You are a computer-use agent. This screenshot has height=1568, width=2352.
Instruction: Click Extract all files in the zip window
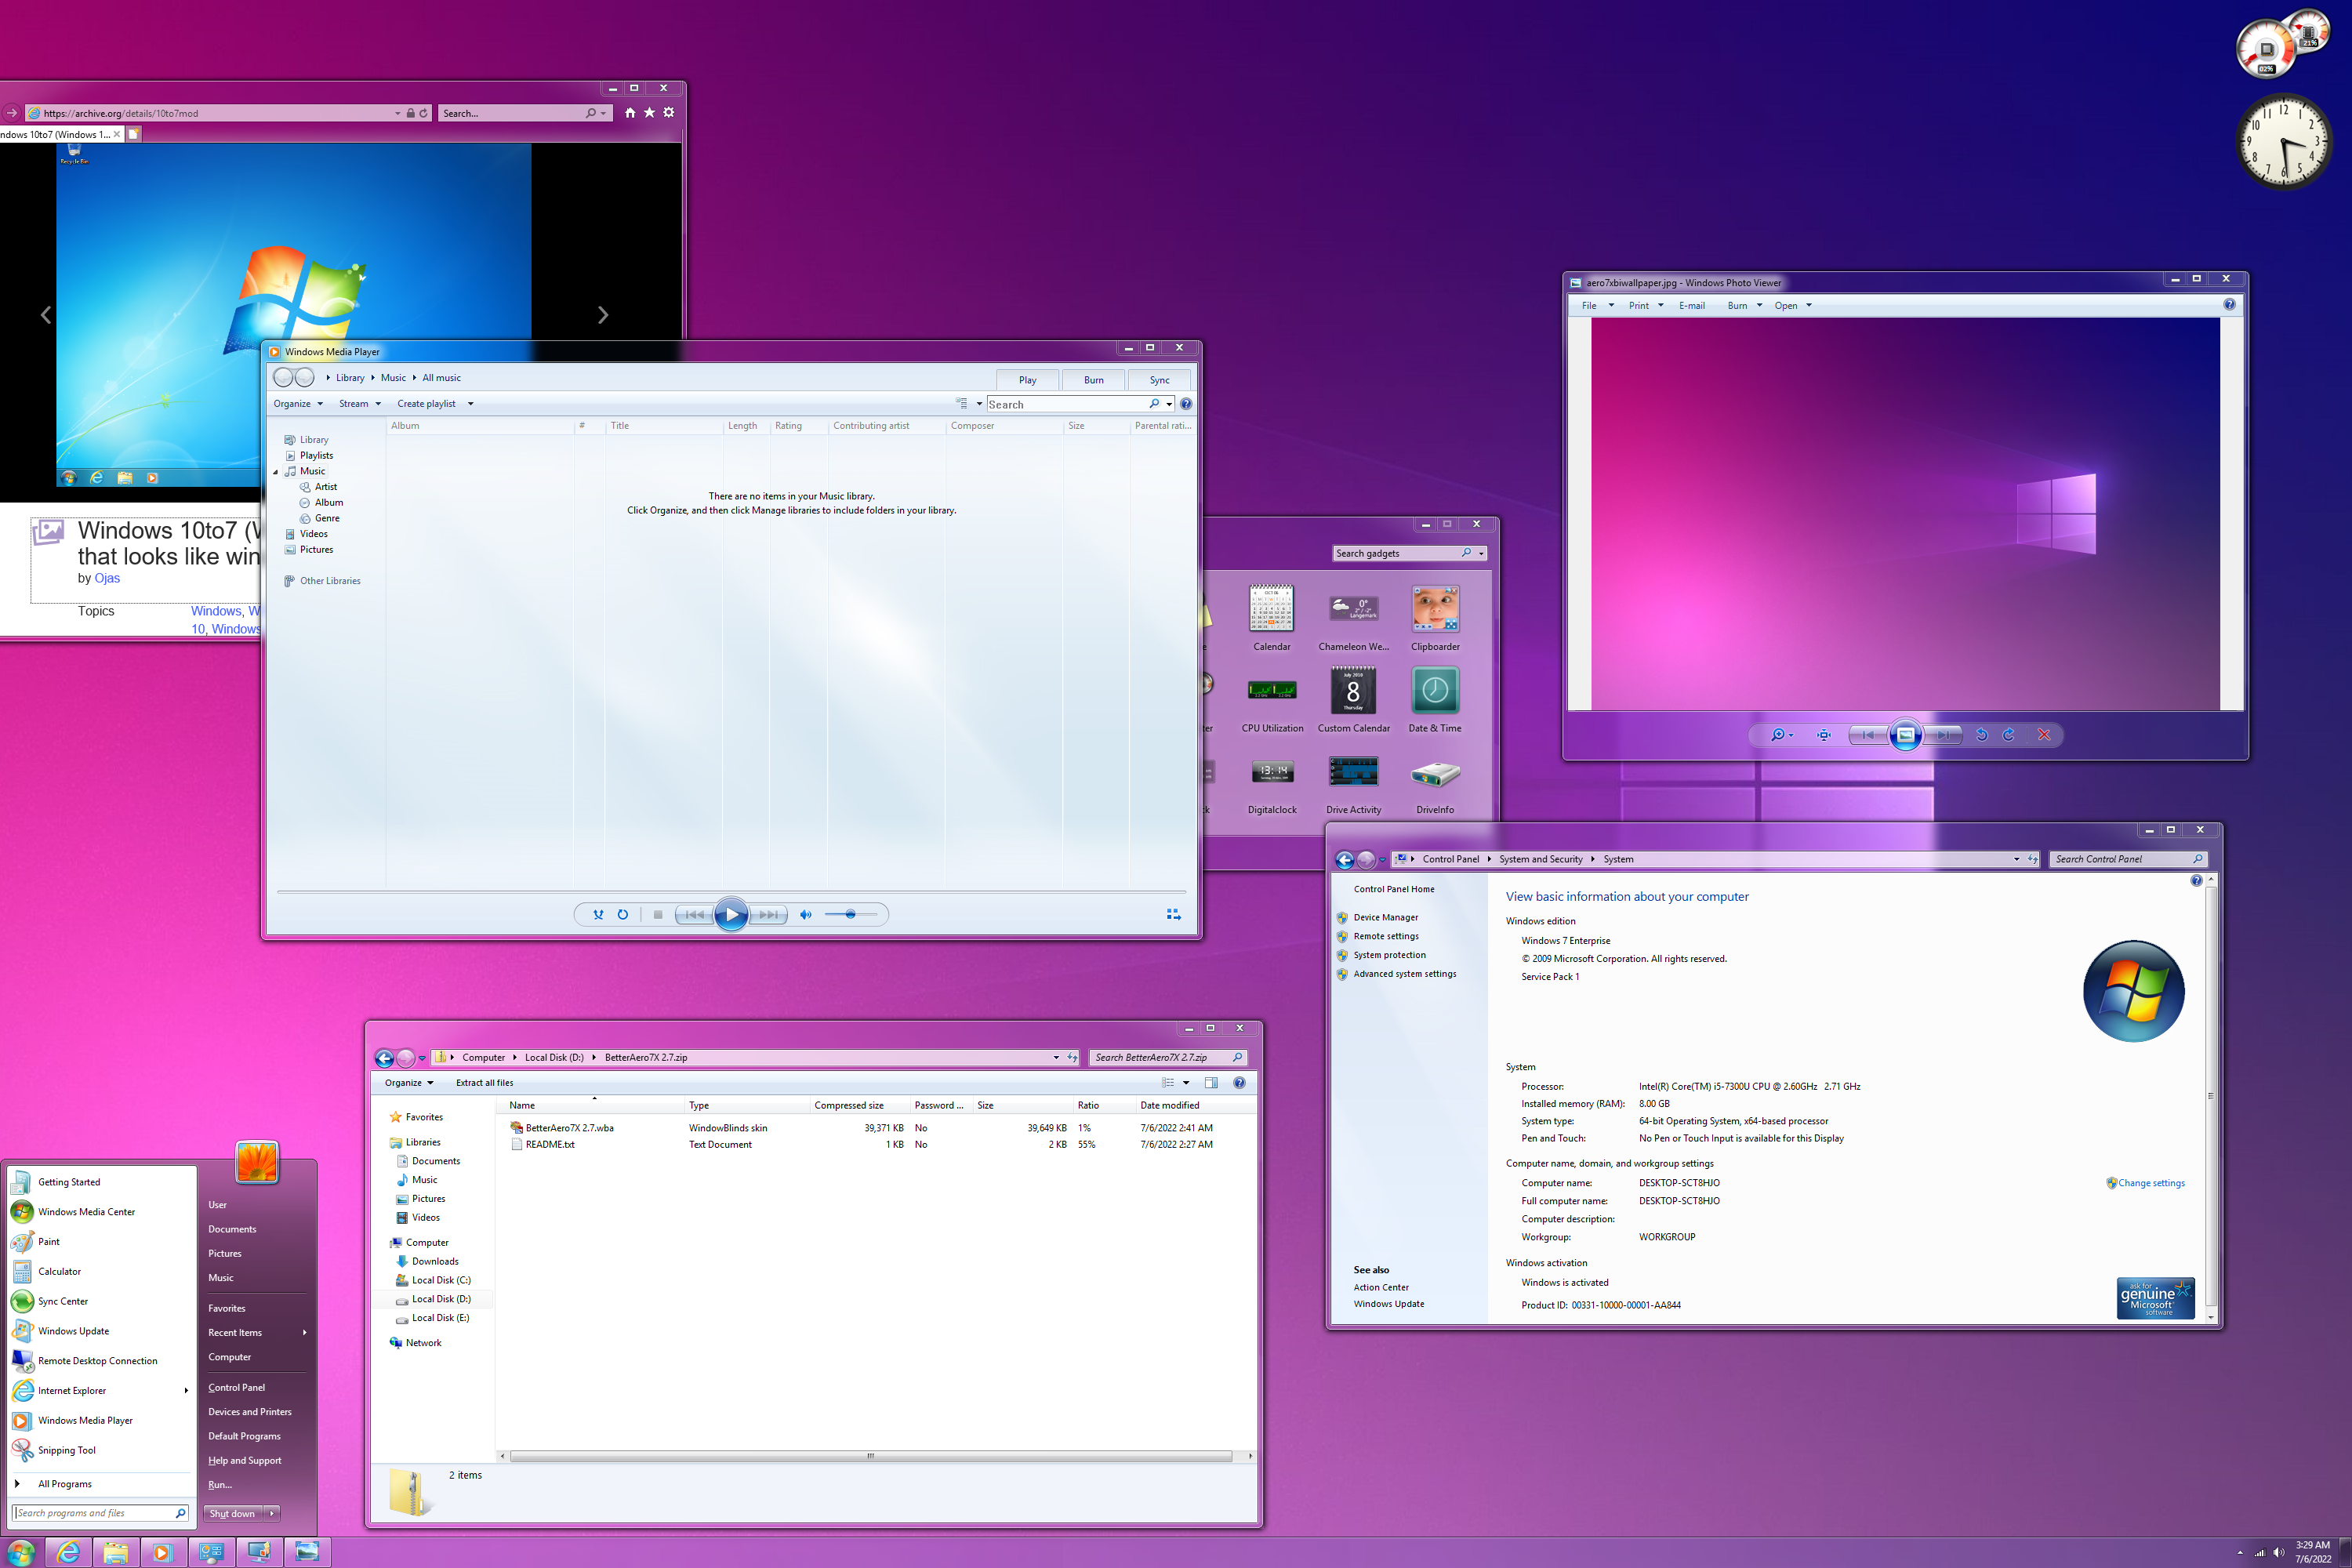click(484, 1083)
